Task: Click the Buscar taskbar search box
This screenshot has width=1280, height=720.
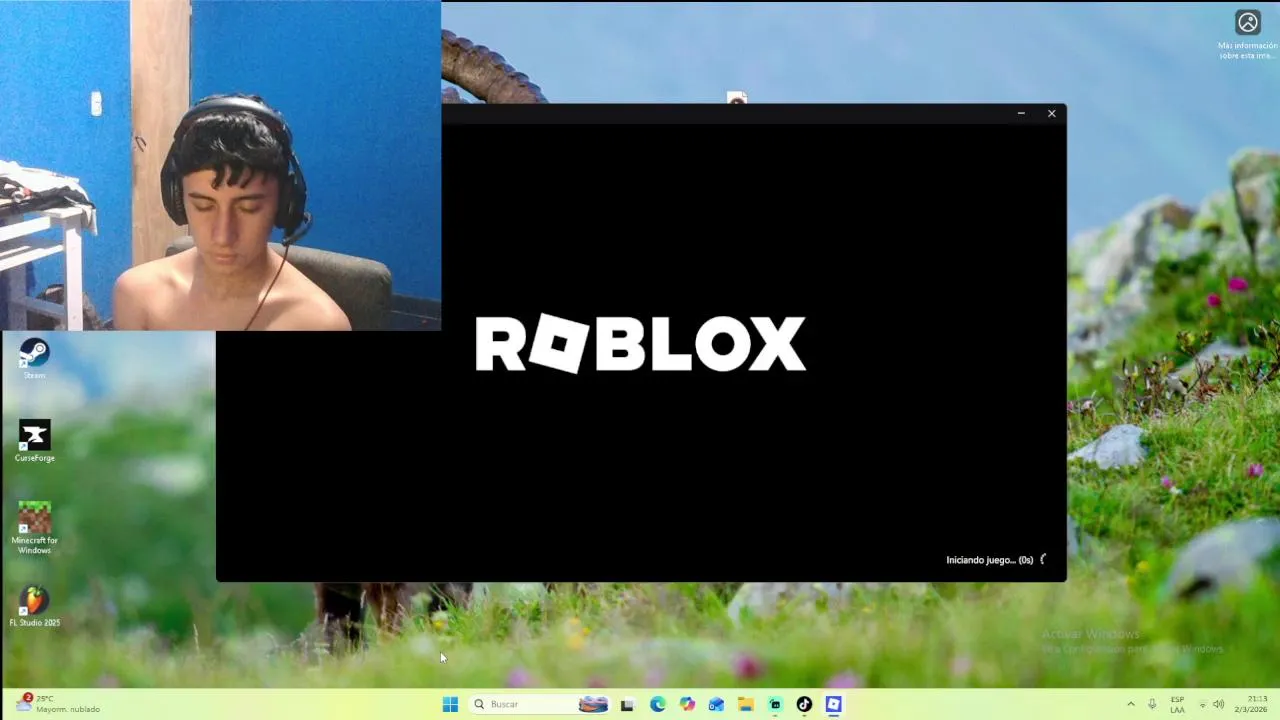Action: pos(540,704)
